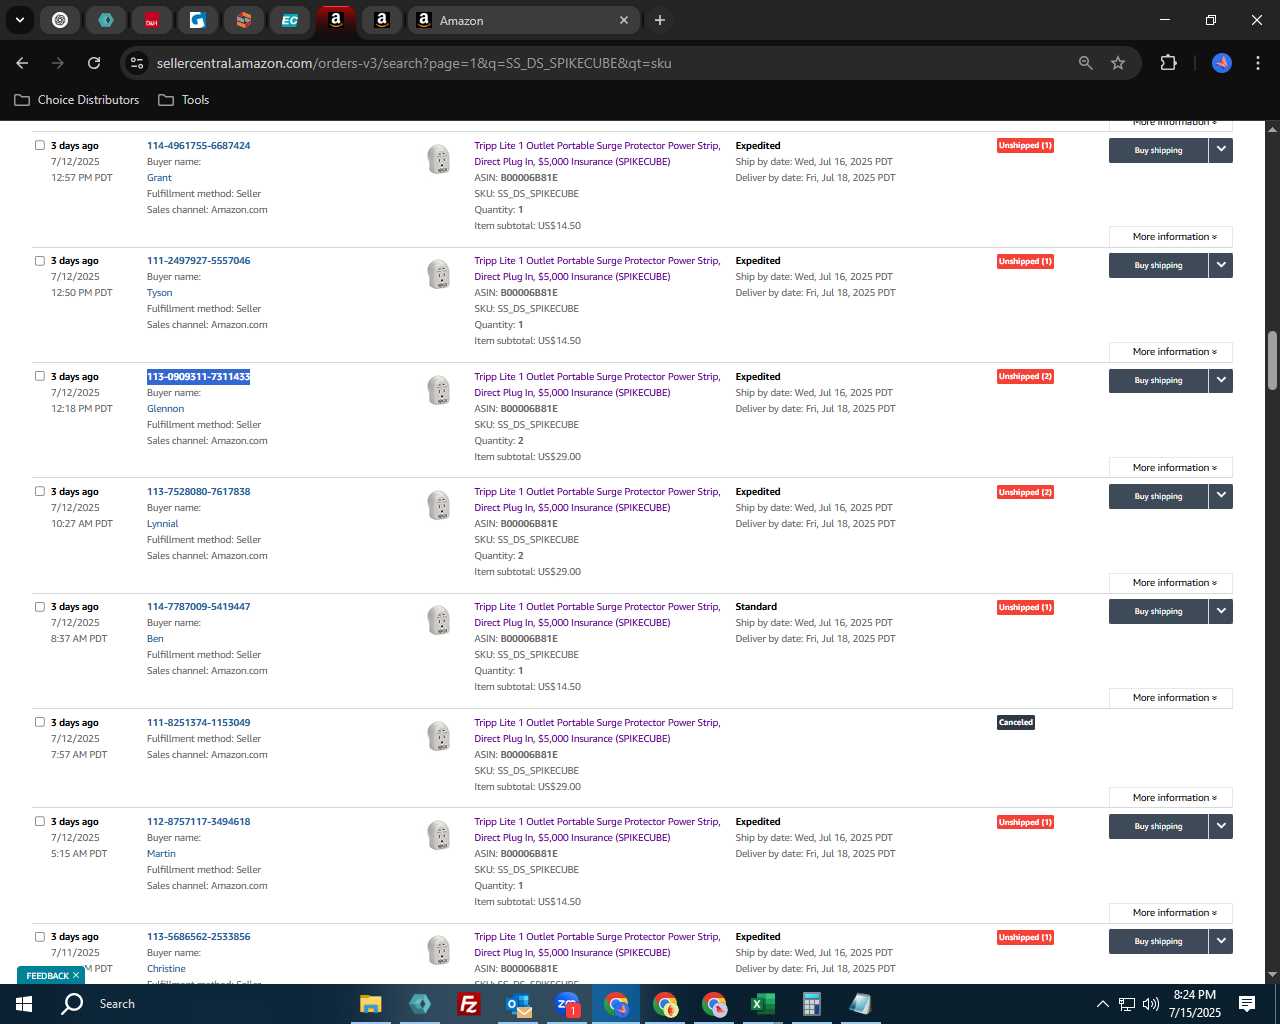Click Buy shipping for Ben's order
Viewport: 1280px width, 1024px height.
(1158, 611)
